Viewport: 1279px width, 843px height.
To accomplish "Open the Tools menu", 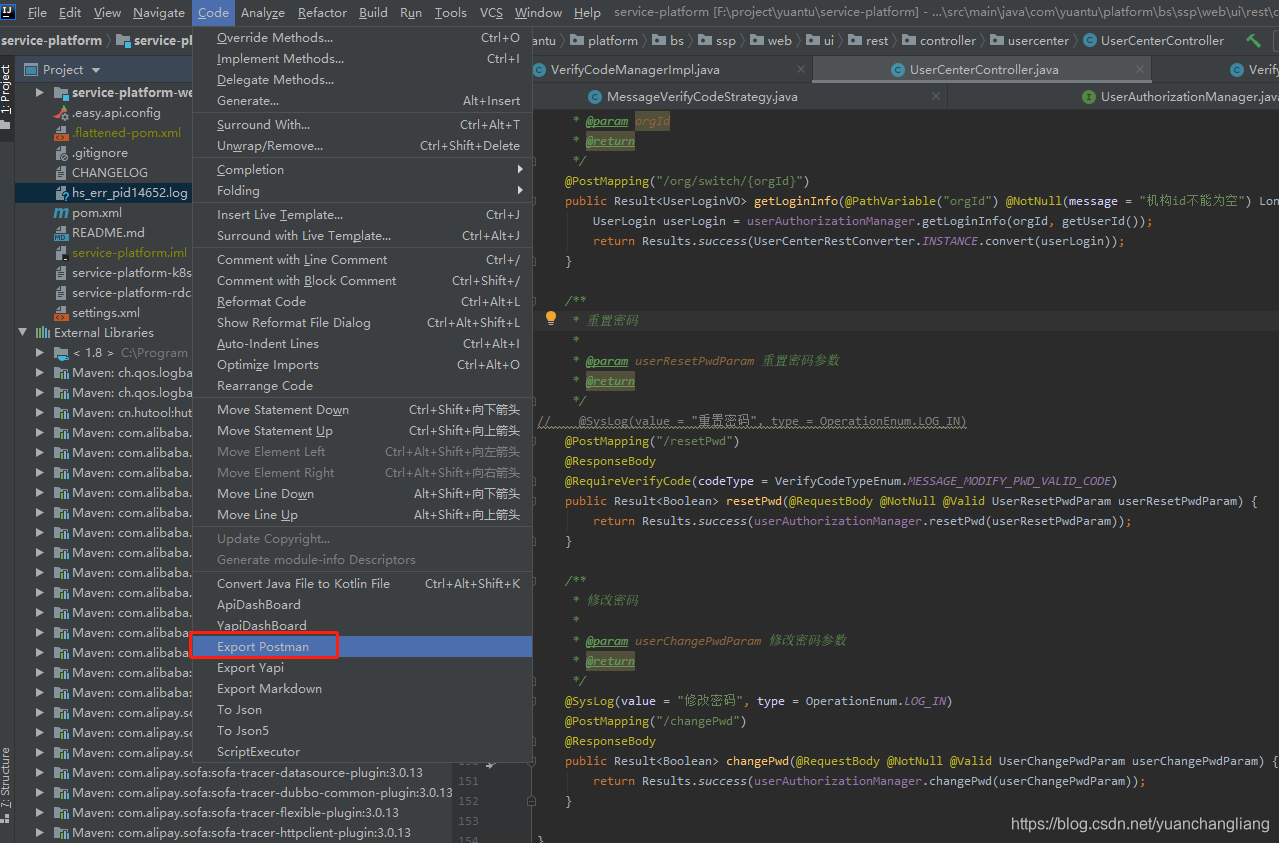I will 450,12.
